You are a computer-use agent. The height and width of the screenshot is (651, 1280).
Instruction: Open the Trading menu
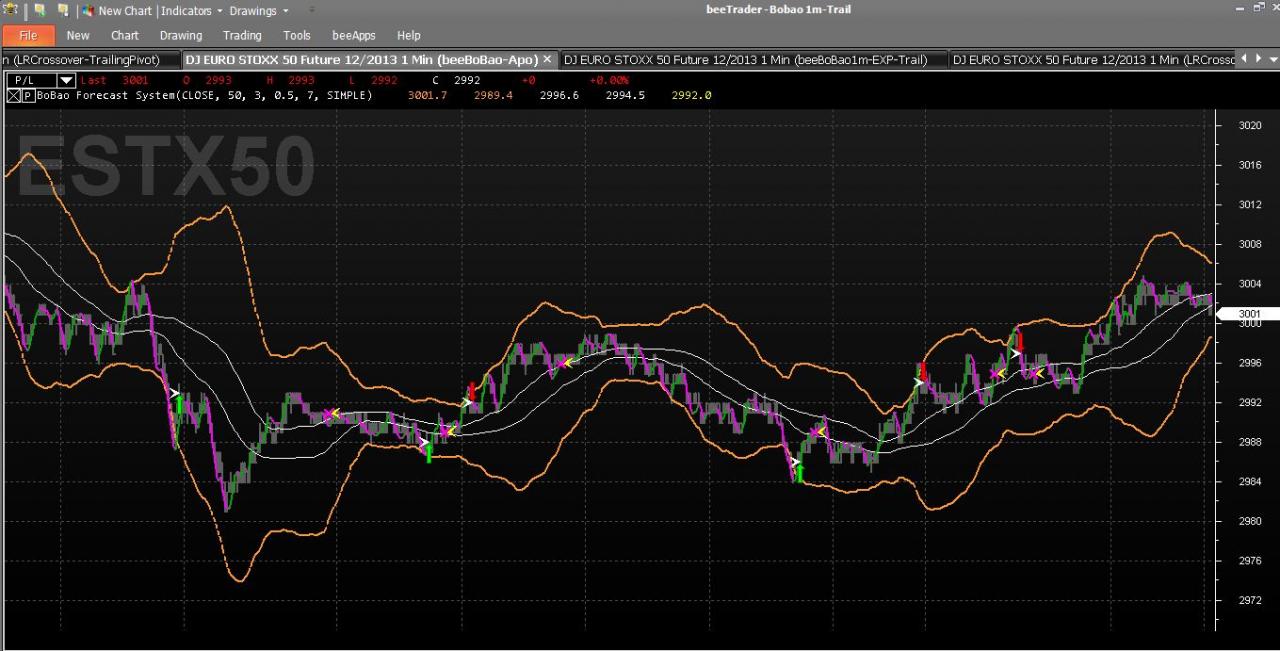242,35
